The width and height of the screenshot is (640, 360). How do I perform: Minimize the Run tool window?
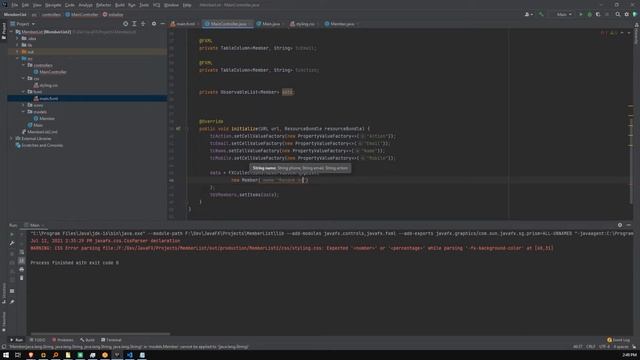click(x=629, y=225)
